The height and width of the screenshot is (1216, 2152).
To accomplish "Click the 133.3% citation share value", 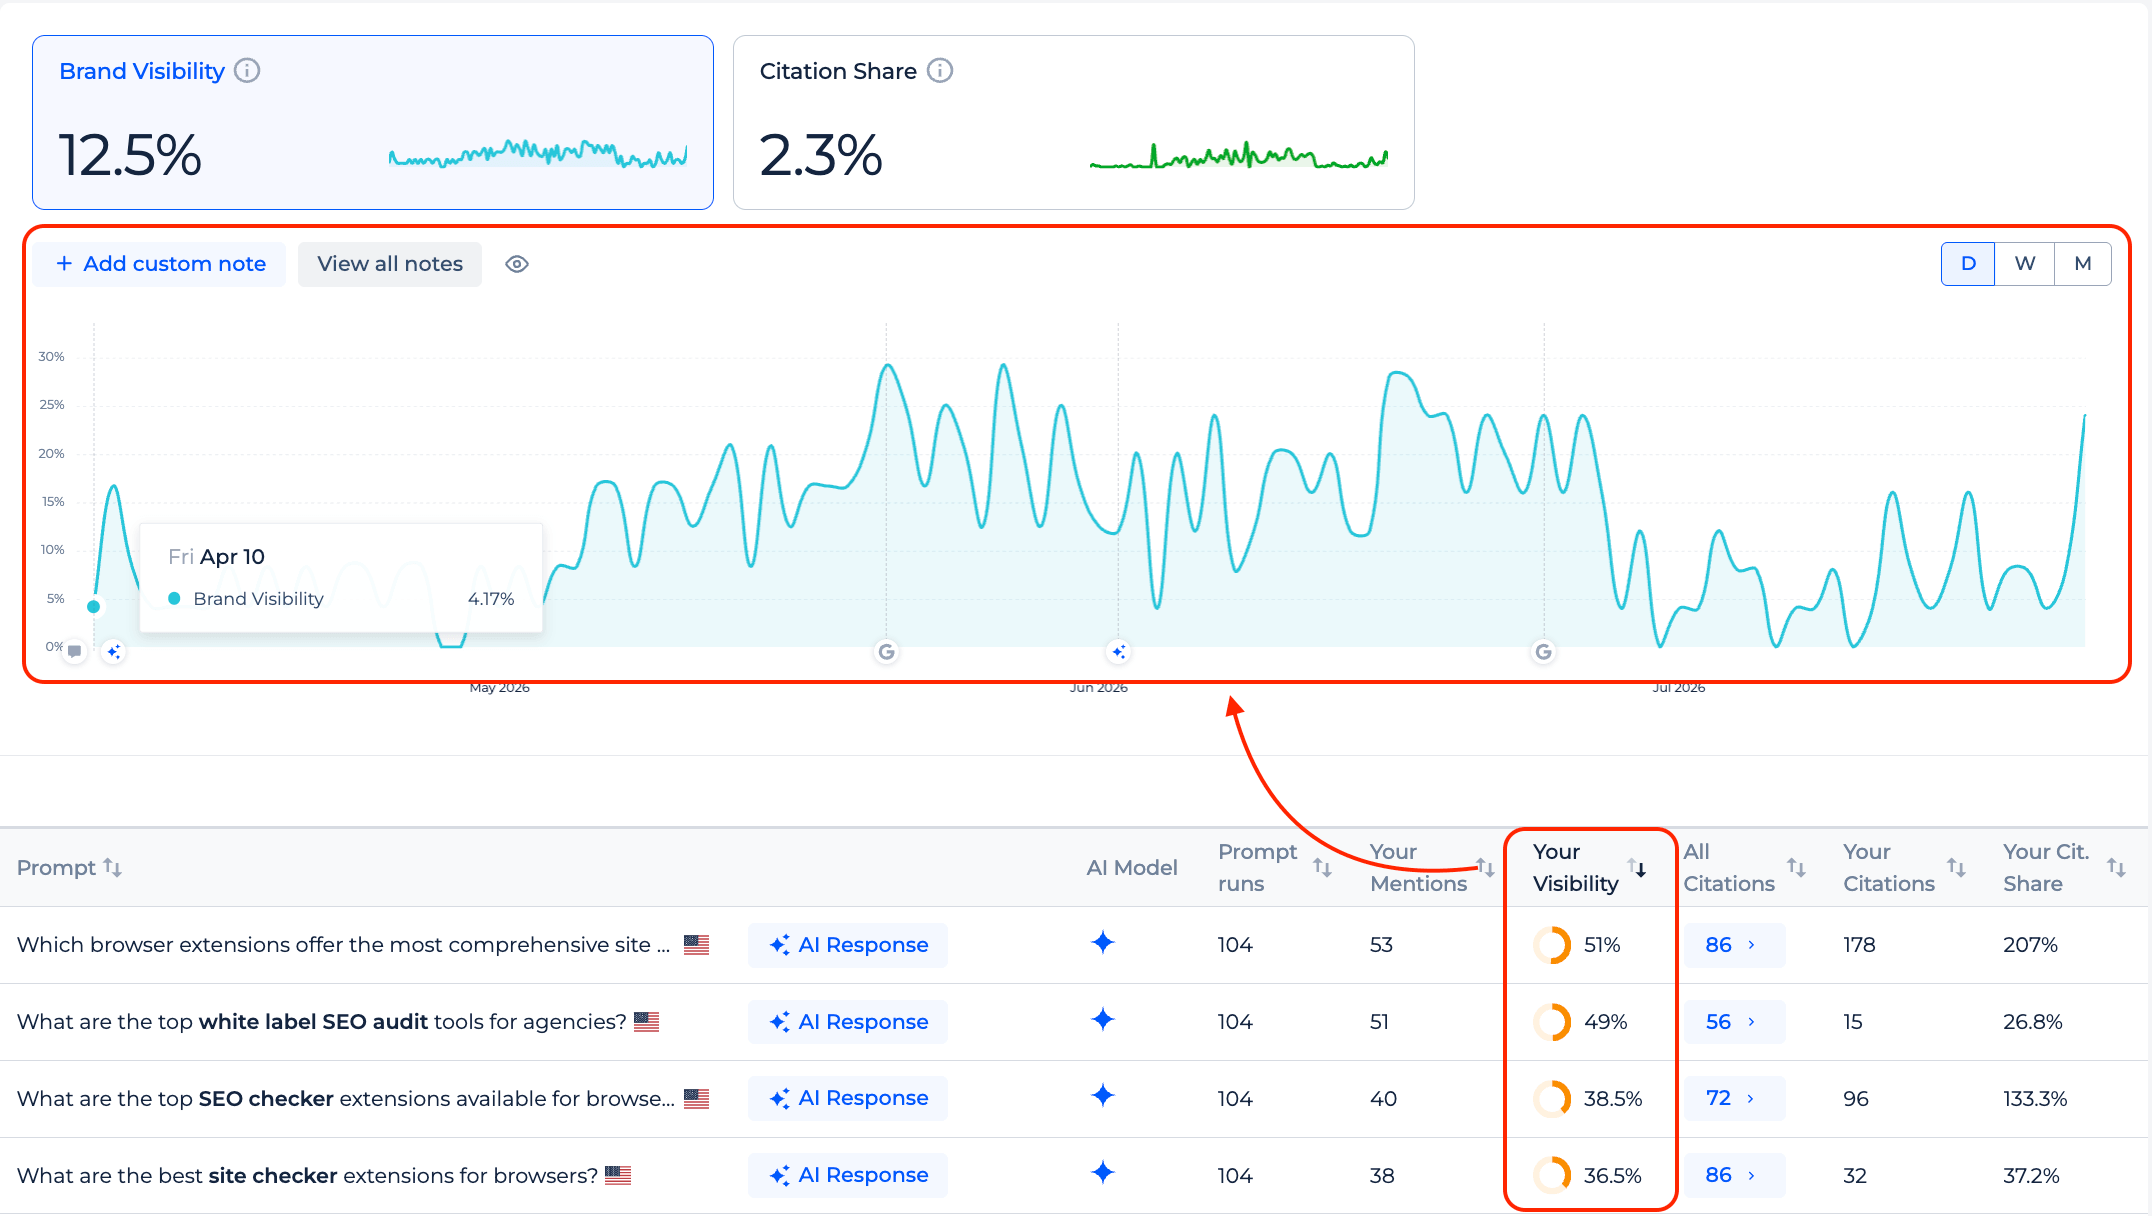I will point(2035,1098).
